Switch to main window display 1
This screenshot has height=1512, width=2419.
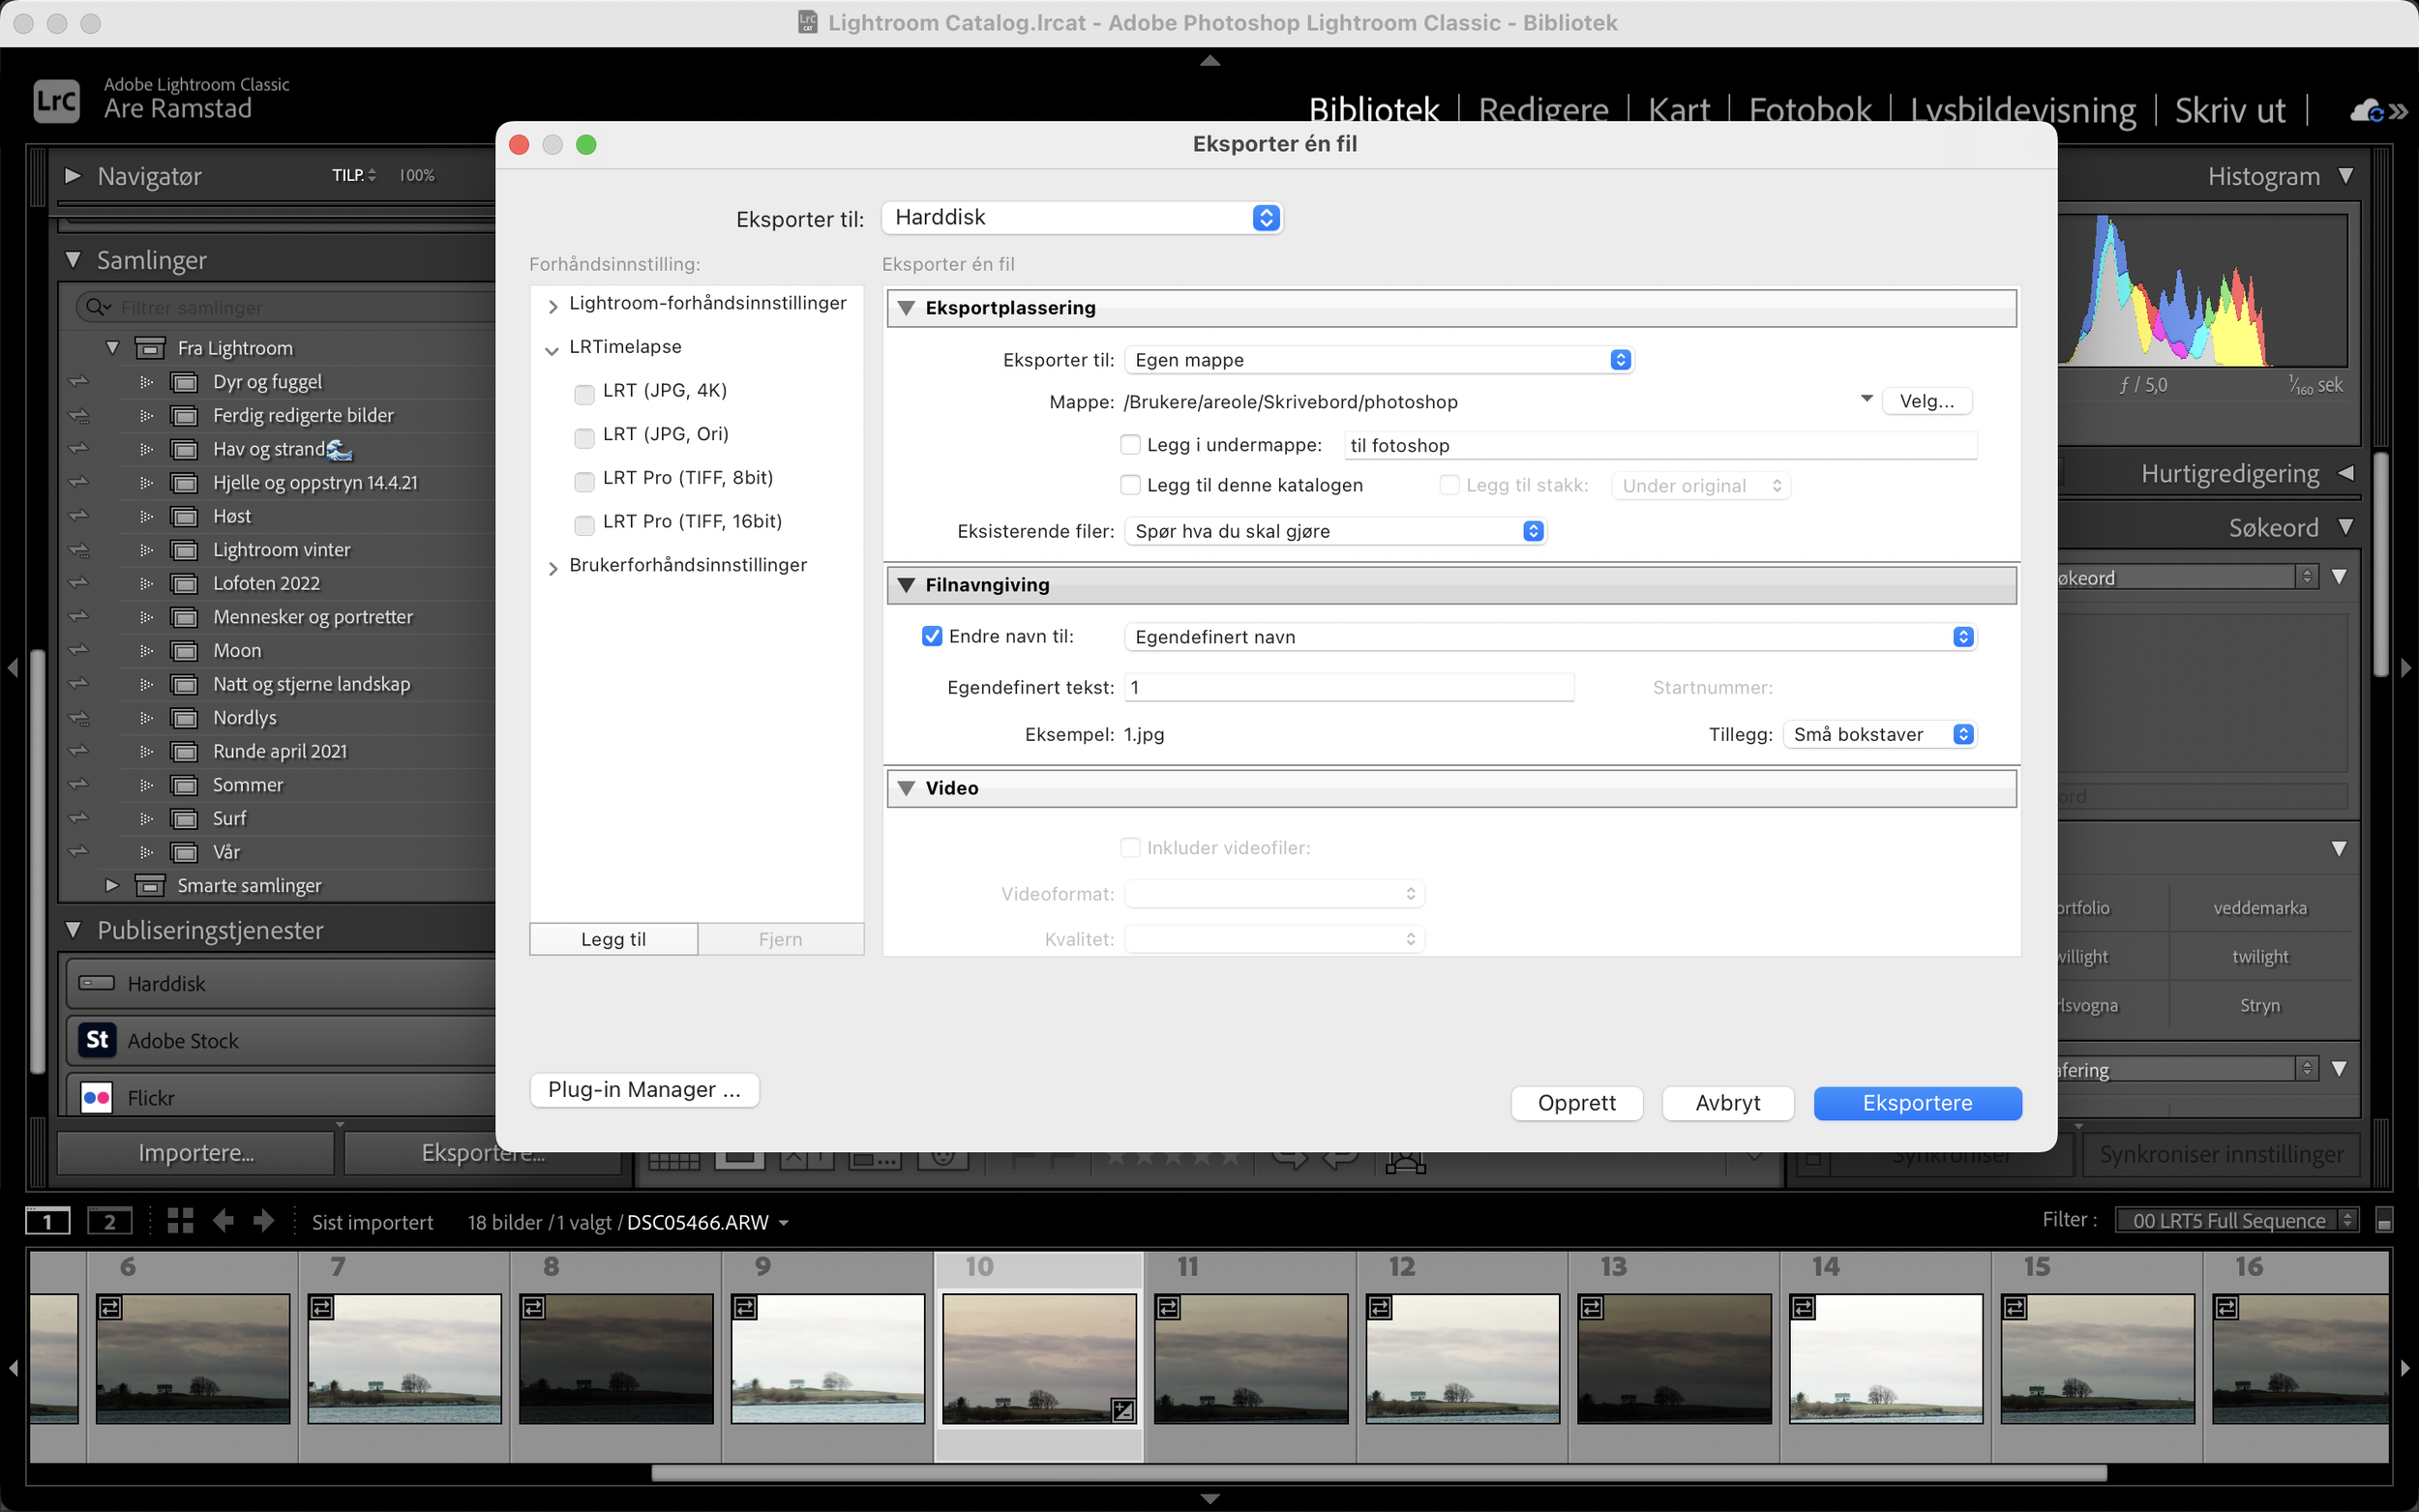[x=47, y=1221]
